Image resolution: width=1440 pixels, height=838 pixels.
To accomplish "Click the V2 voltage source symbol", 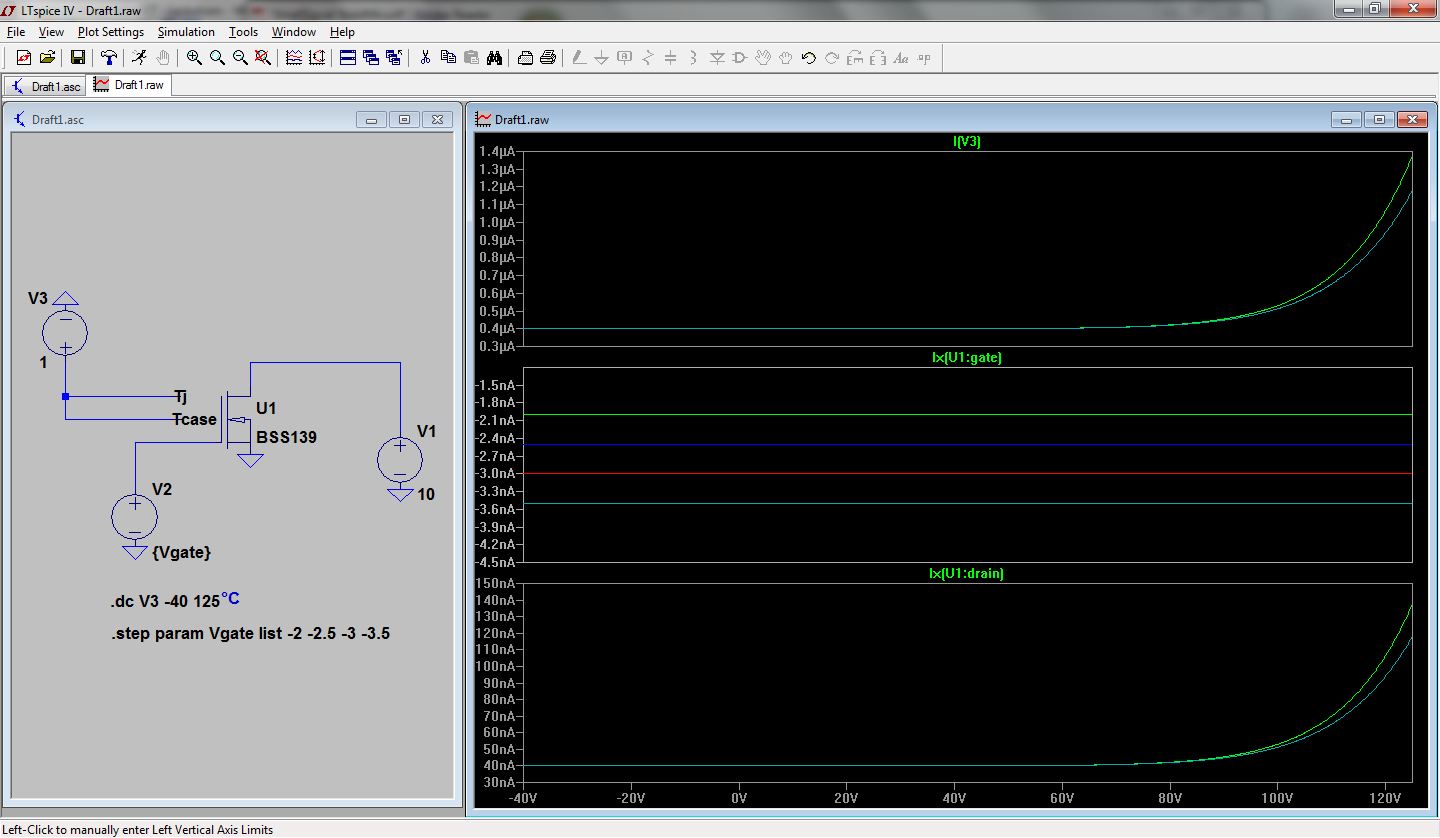I will (134, 517).
